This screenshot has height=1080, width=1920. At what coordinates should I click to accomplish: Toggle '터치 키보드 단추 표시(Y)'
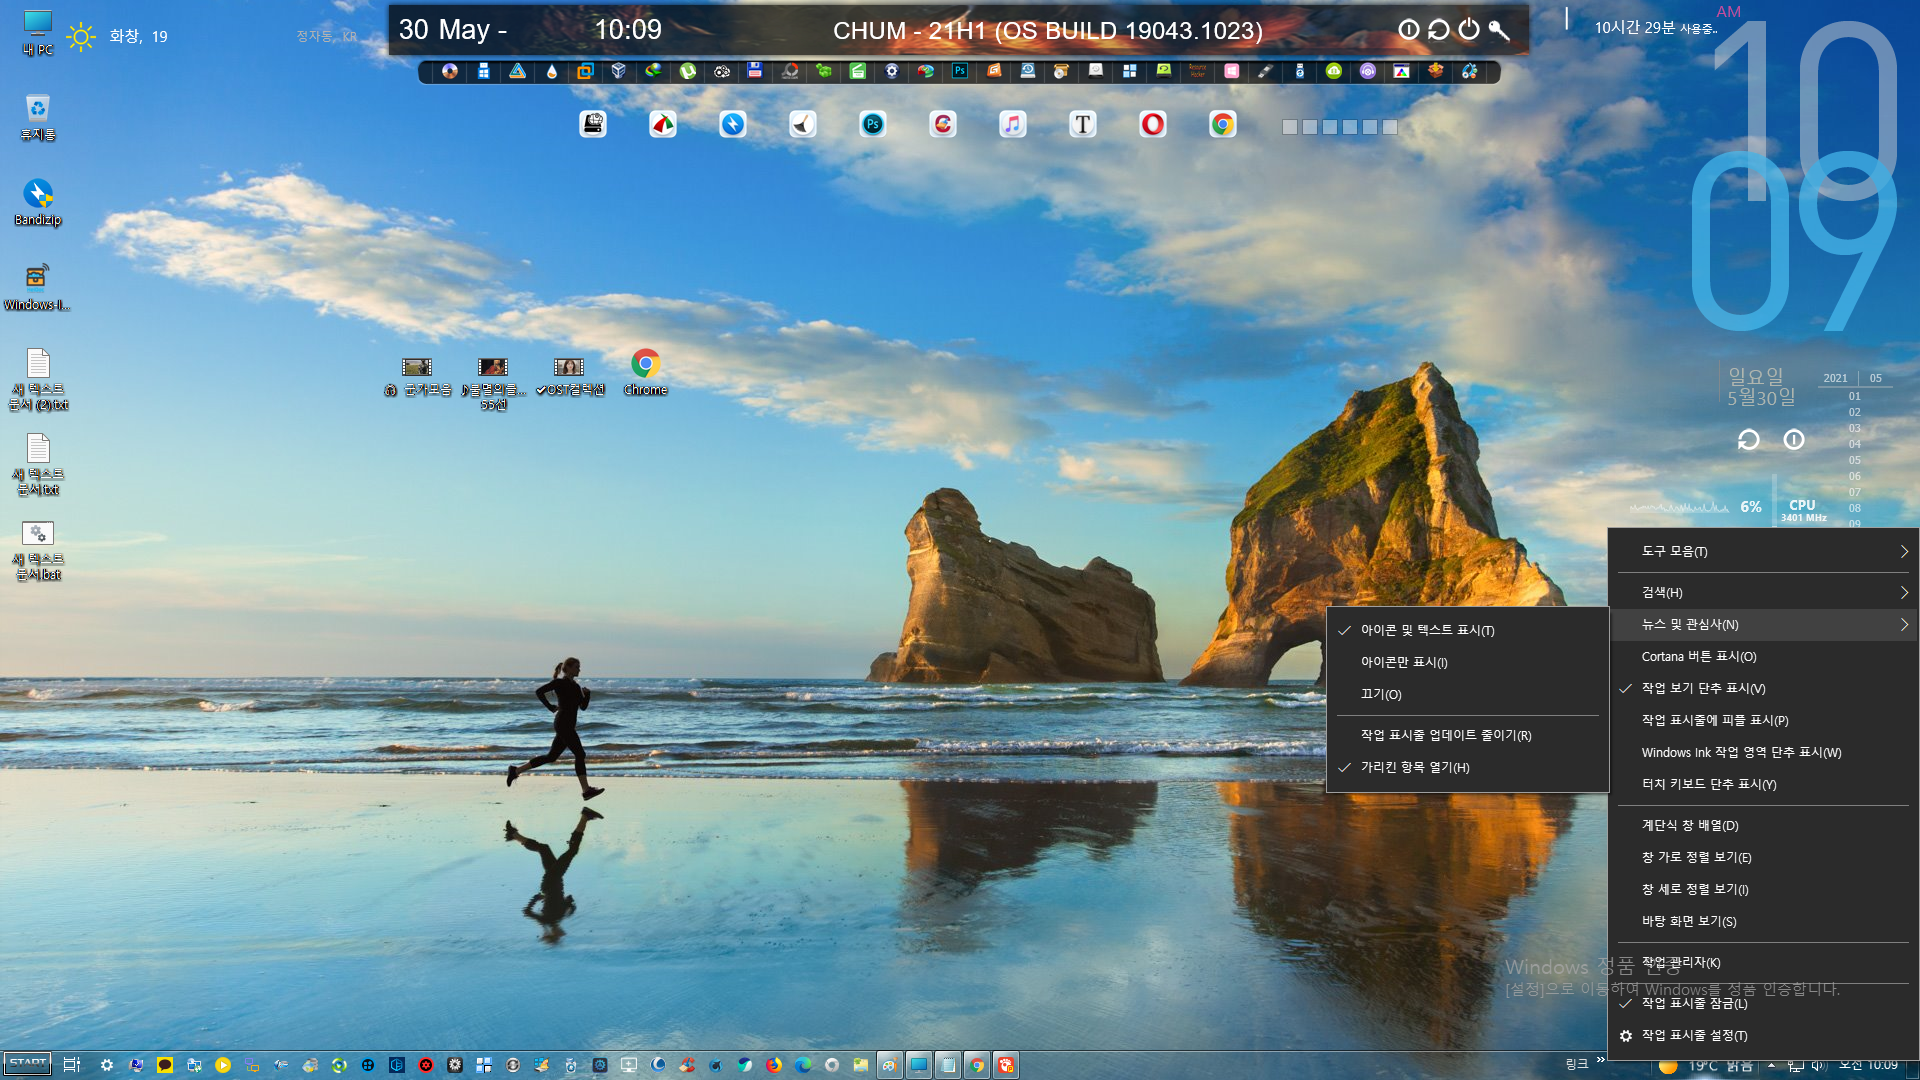pyautogui.click(x=1763, y=784)
